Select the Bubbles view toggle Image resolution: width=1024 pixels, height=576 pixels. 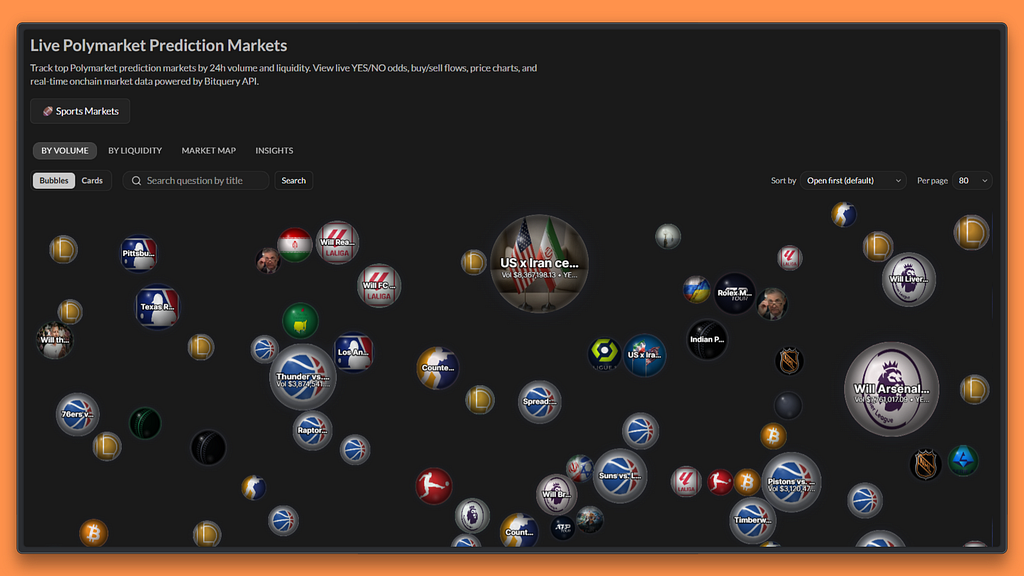[54, 180]
